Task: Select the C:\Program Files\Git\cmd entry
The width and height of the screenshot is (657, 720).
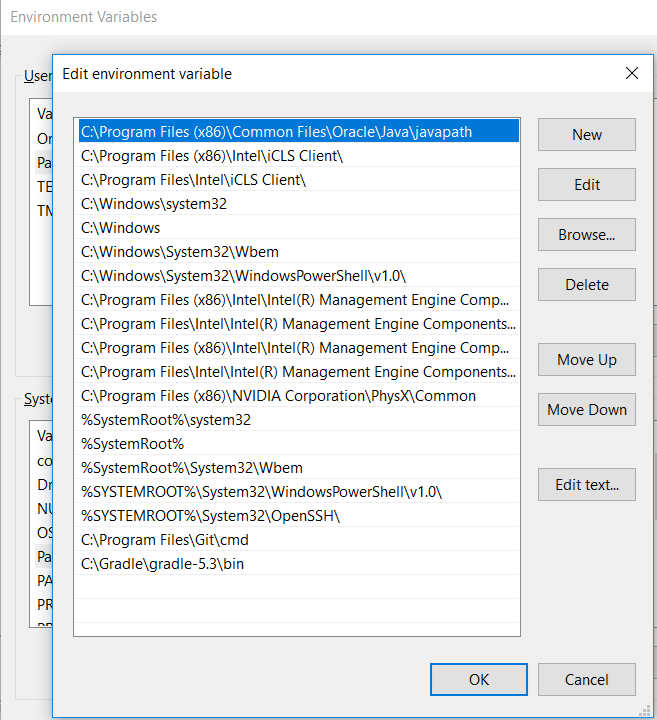Action: (298, 540)
